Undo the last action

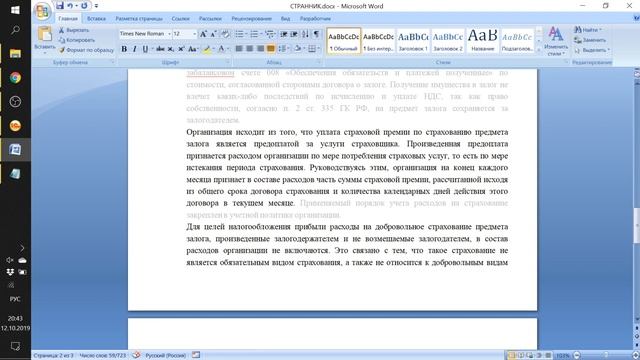point(70,6)
